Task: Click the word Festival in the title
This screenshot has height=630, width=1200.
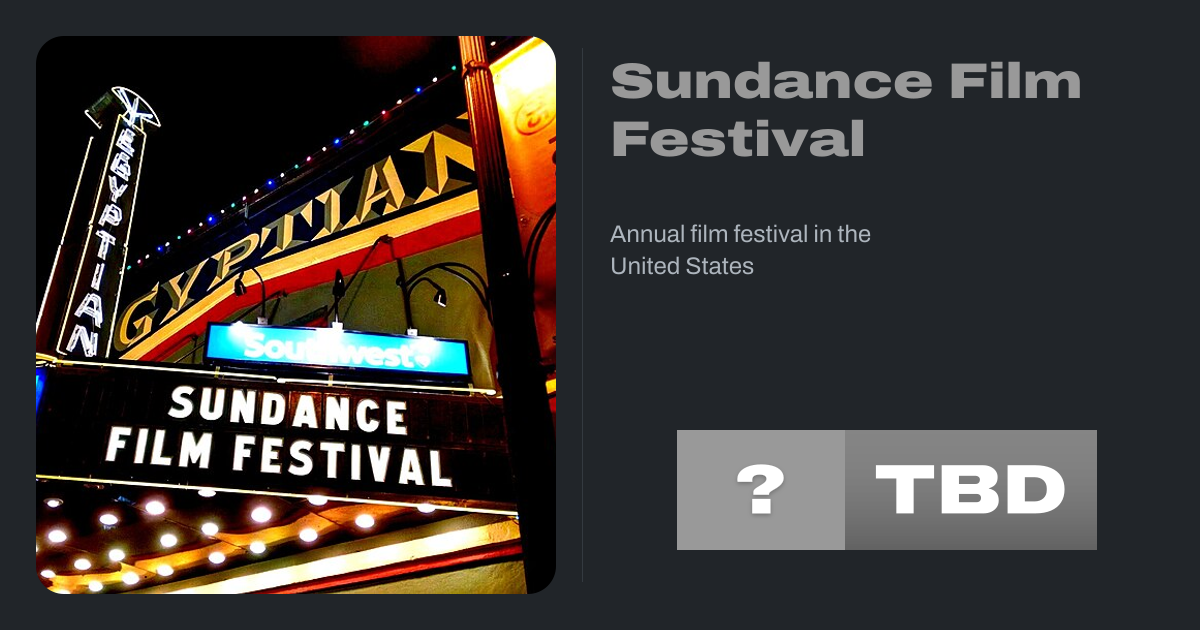Action: [737, 139]
